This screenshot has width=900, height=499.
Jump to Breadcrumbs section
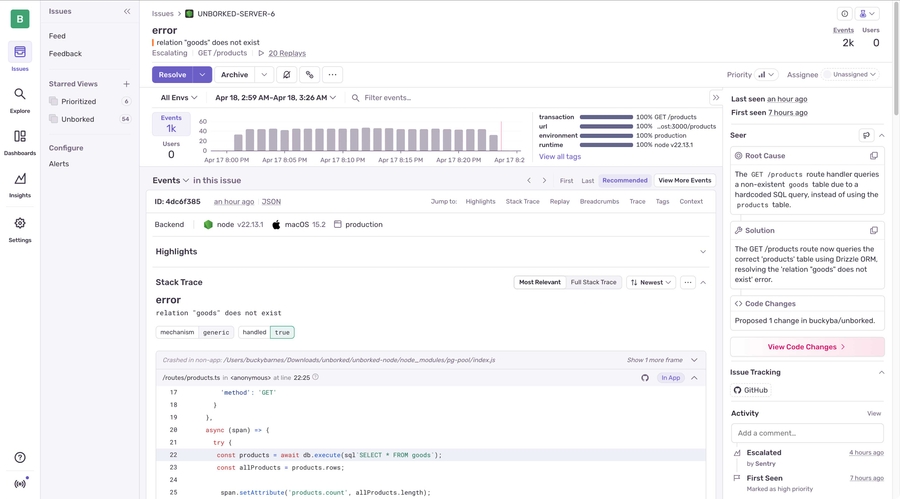point(599,201)
